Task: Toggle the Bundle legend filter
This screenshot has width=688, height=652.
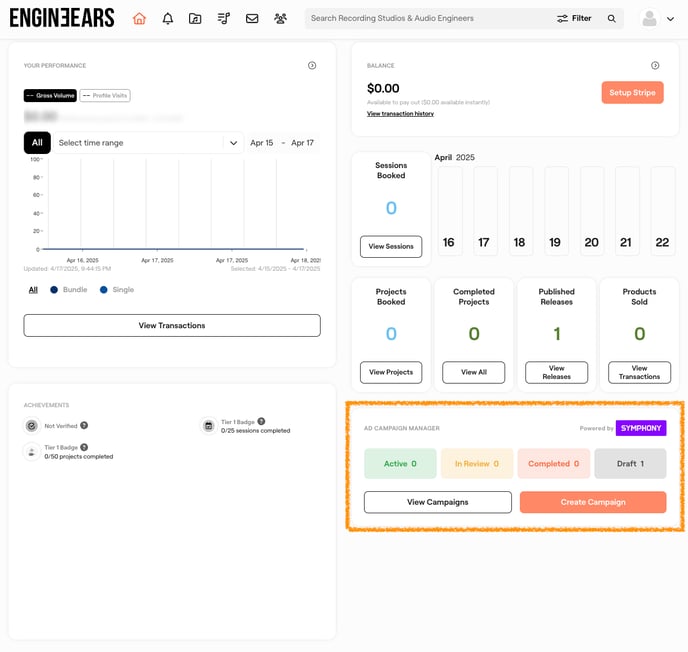Action: (x=68, y=290)
